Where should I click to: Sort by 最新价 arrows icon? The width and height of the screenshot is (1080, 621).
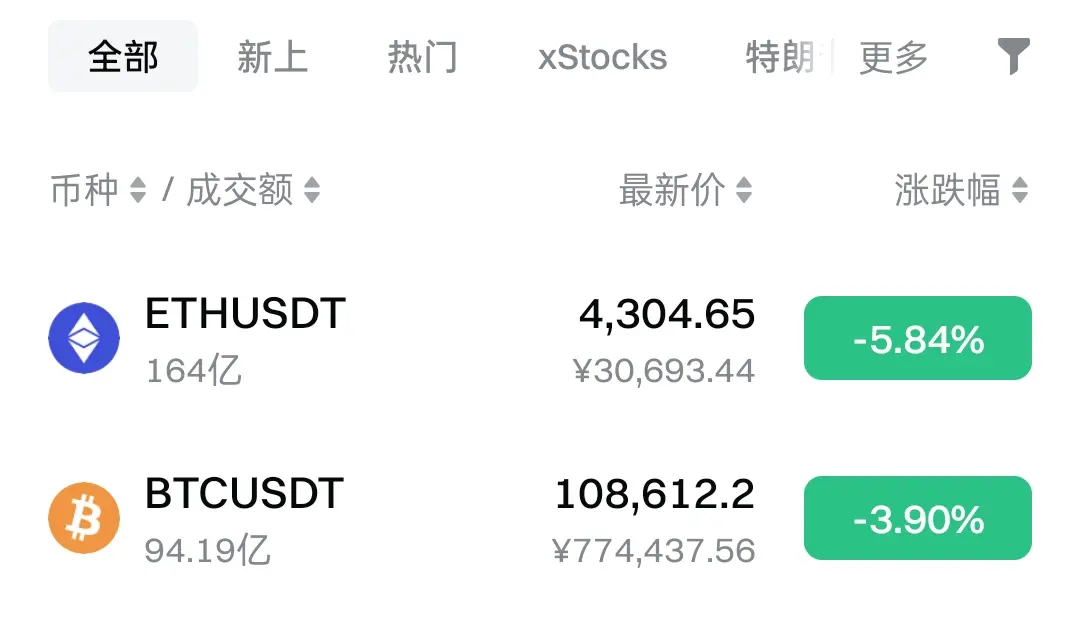(744, 190)
